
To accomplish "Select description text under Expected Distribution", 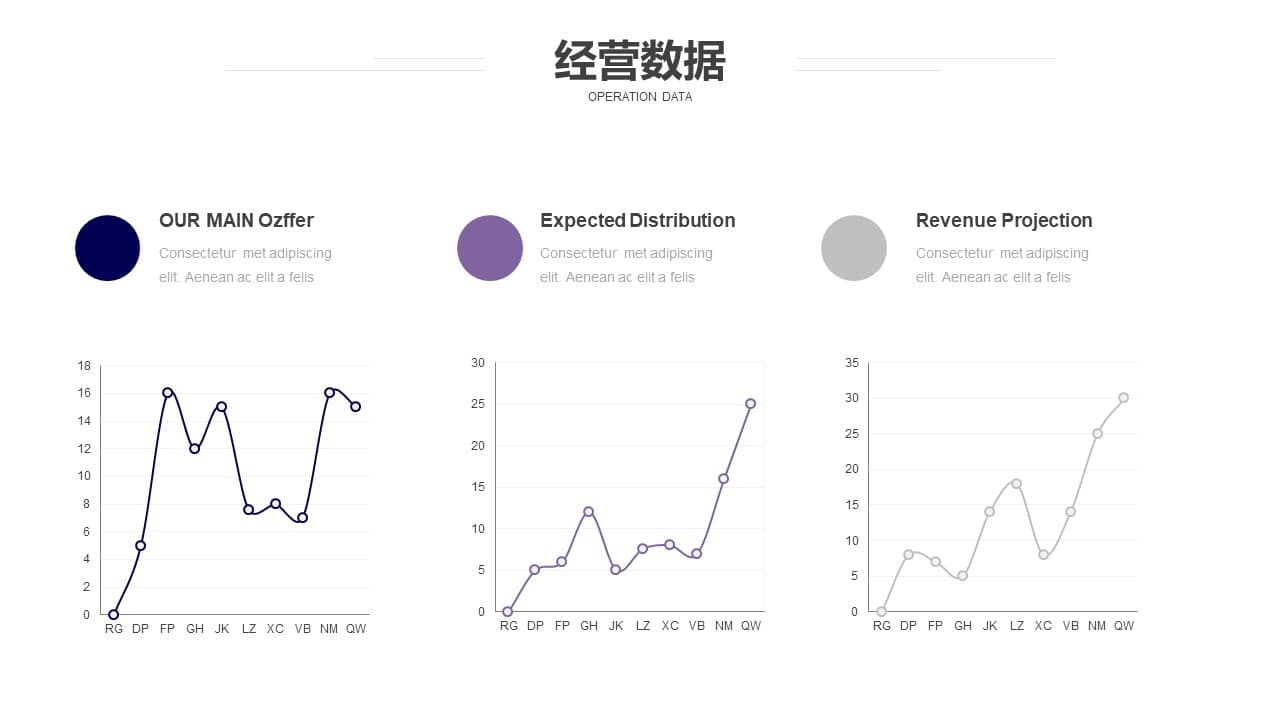I will point(626,265).
